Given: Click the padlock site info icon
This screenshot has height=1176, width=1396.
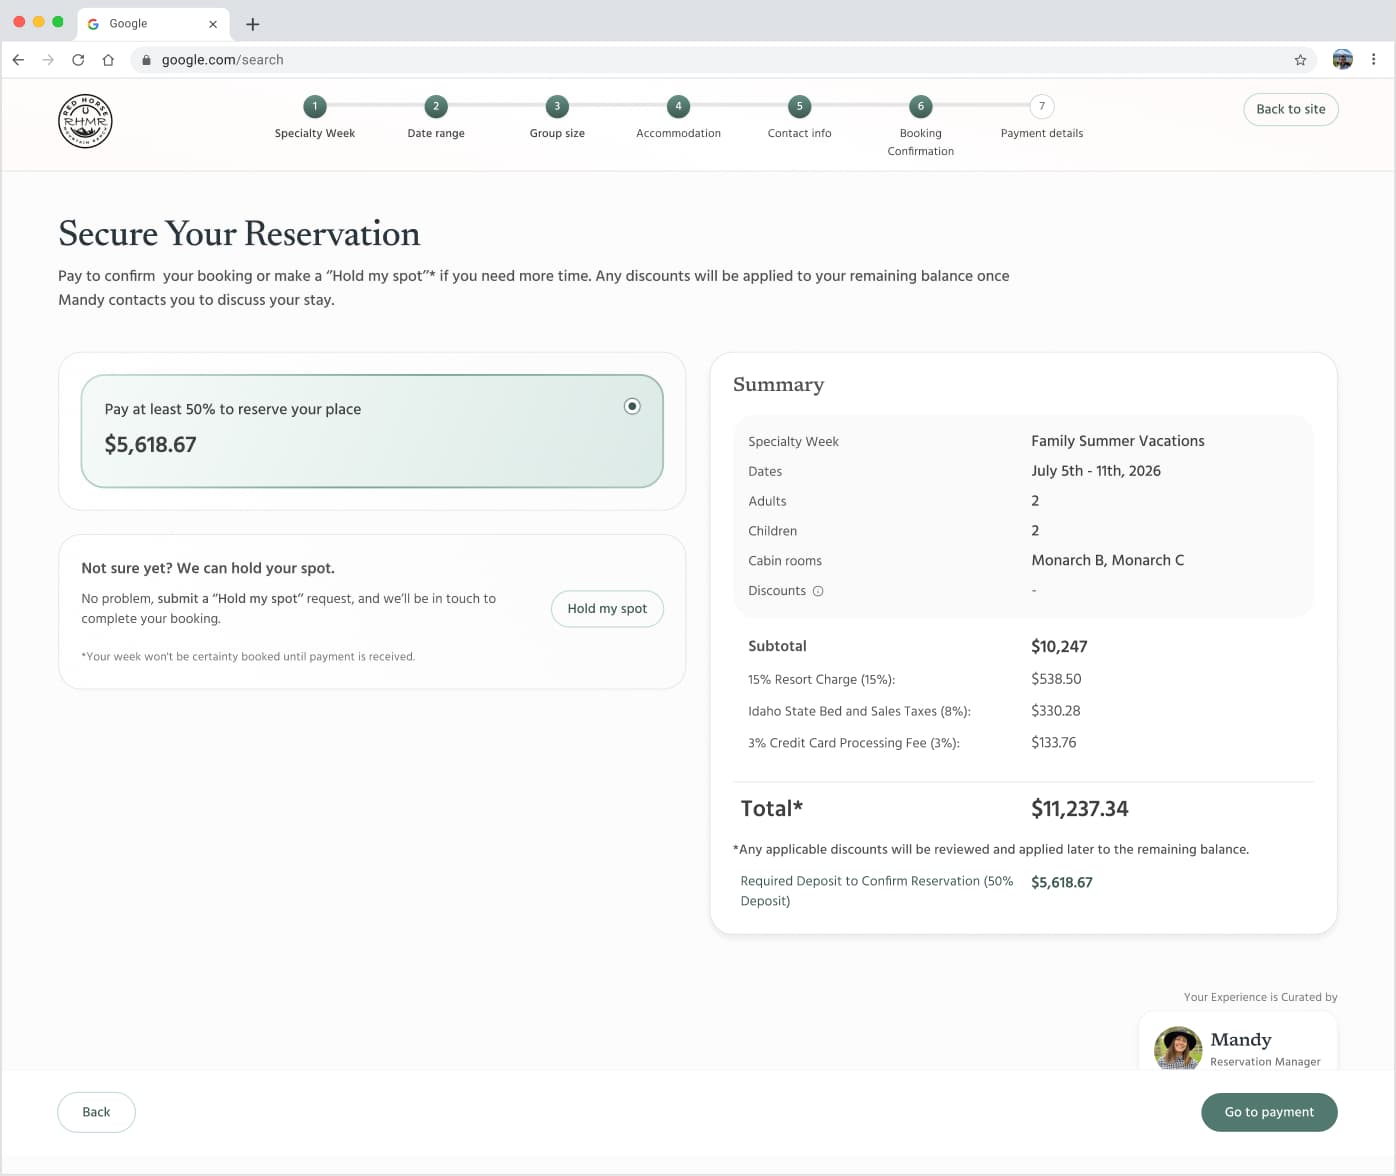Looking at the screenshot, I should (x=146, y=60).
